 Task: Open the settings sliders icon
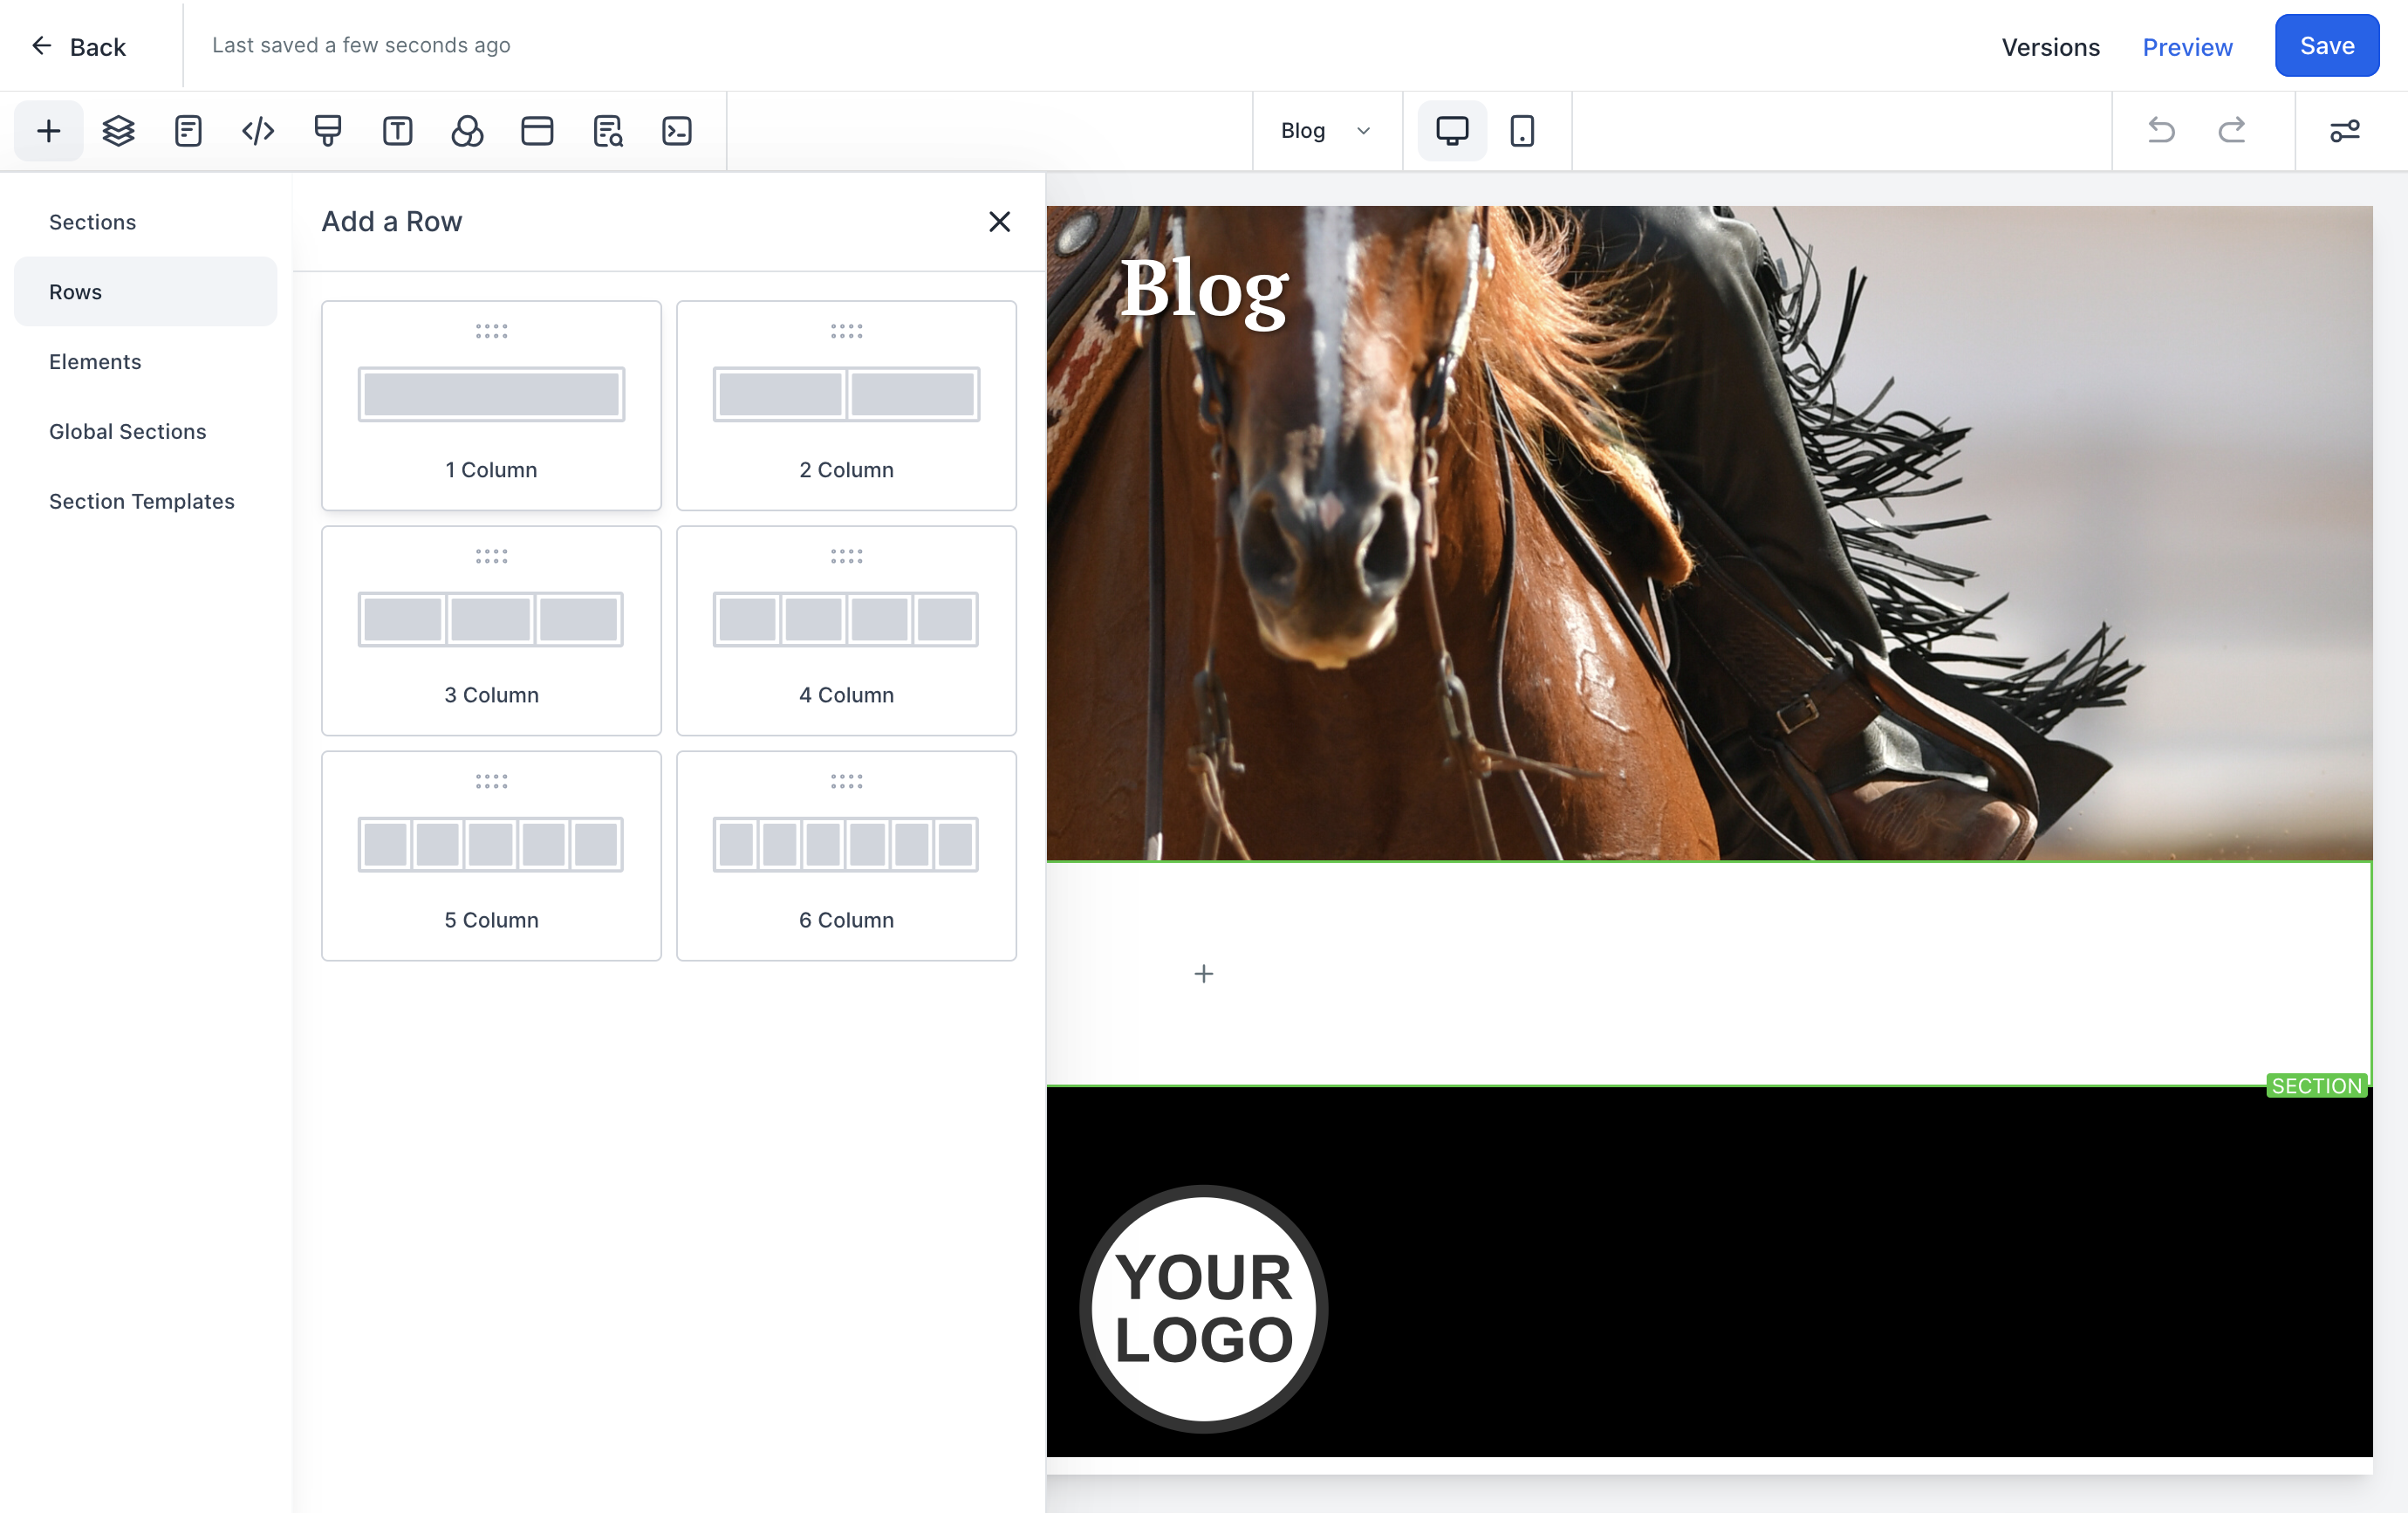2345,131
